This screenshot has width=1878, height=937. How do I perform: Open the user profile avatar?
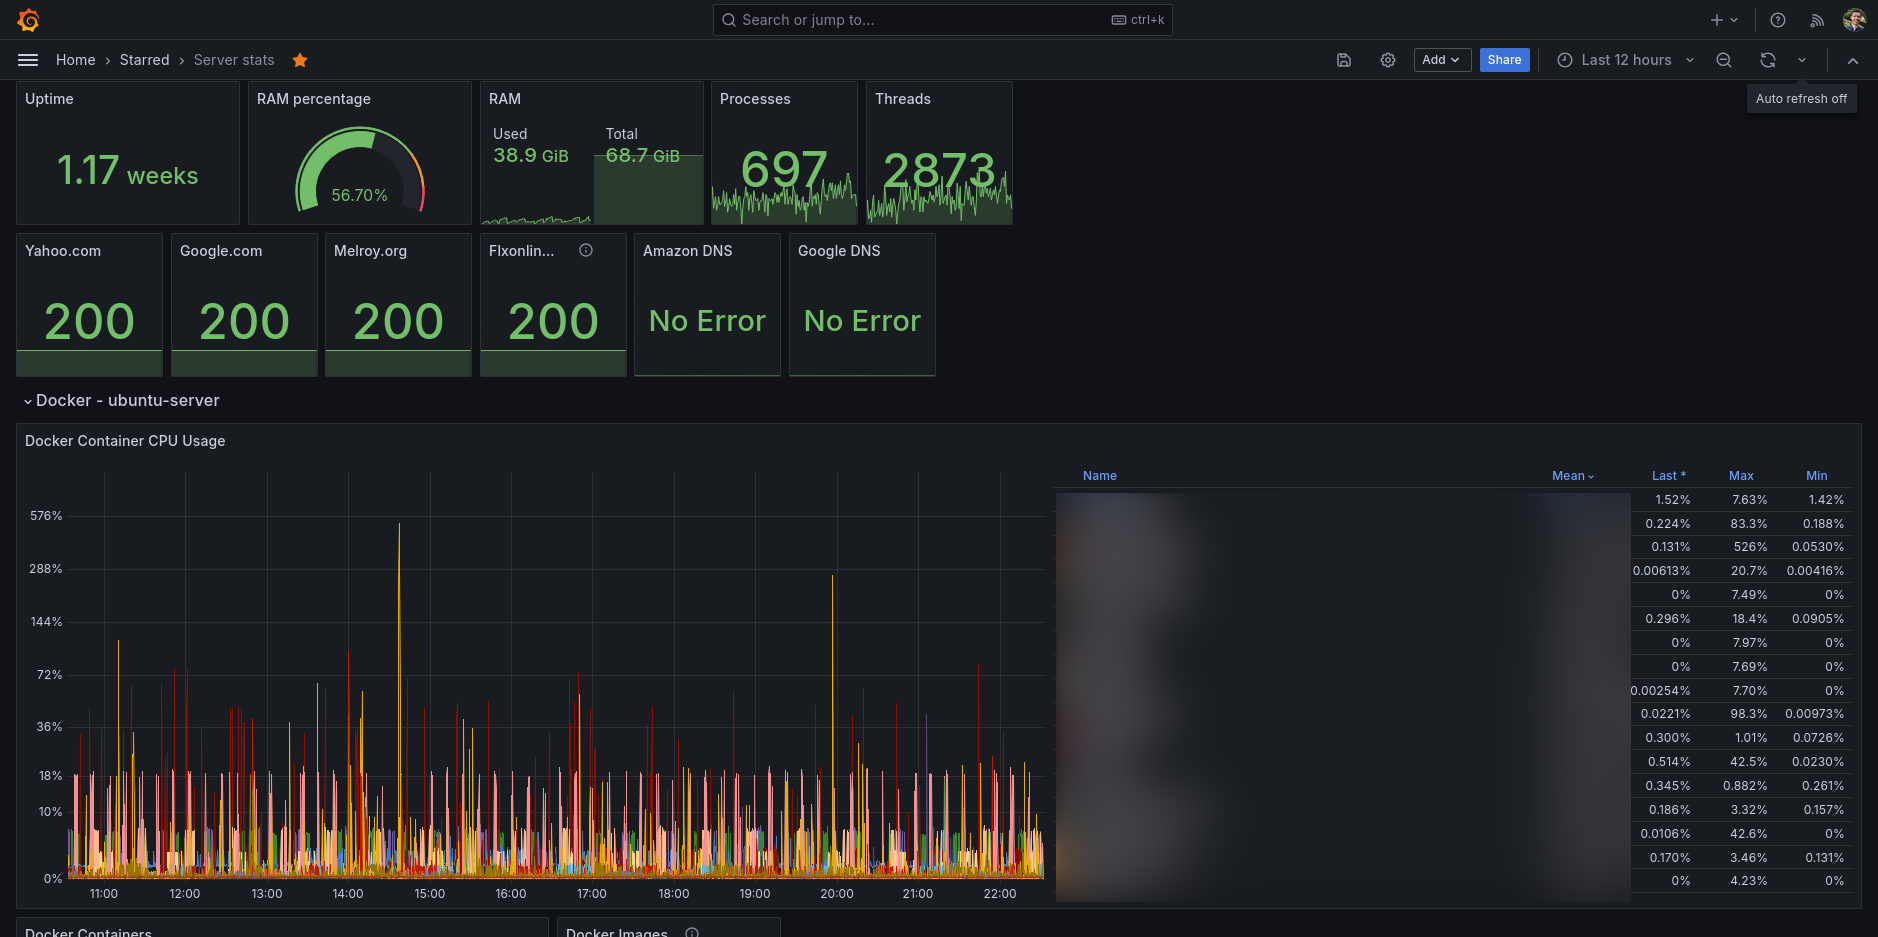coord(1854,20)
